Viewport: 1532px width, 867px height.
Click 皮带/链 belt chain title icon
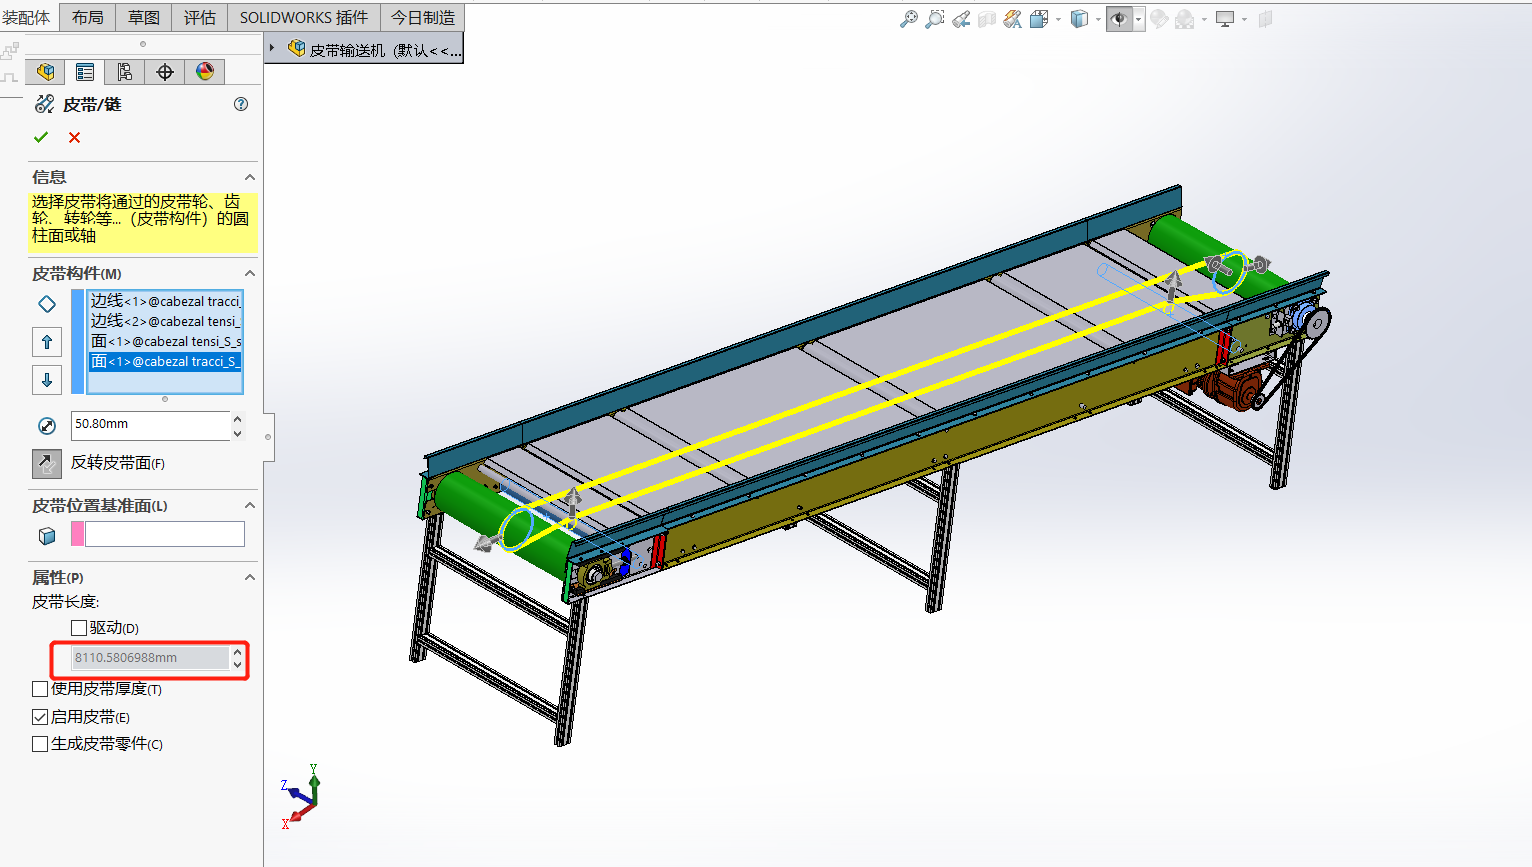coord(44,104)
